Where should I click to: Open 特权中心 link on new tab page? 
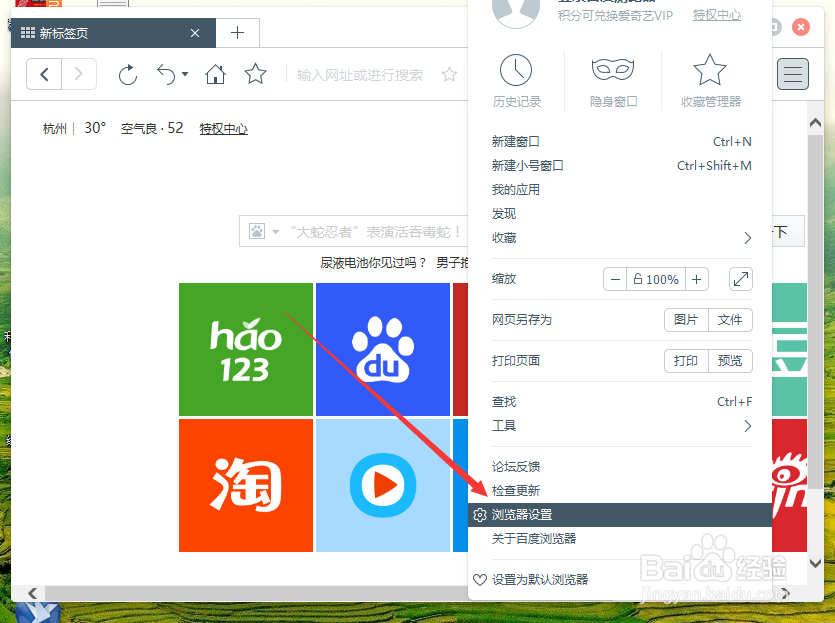pos(224,129)
